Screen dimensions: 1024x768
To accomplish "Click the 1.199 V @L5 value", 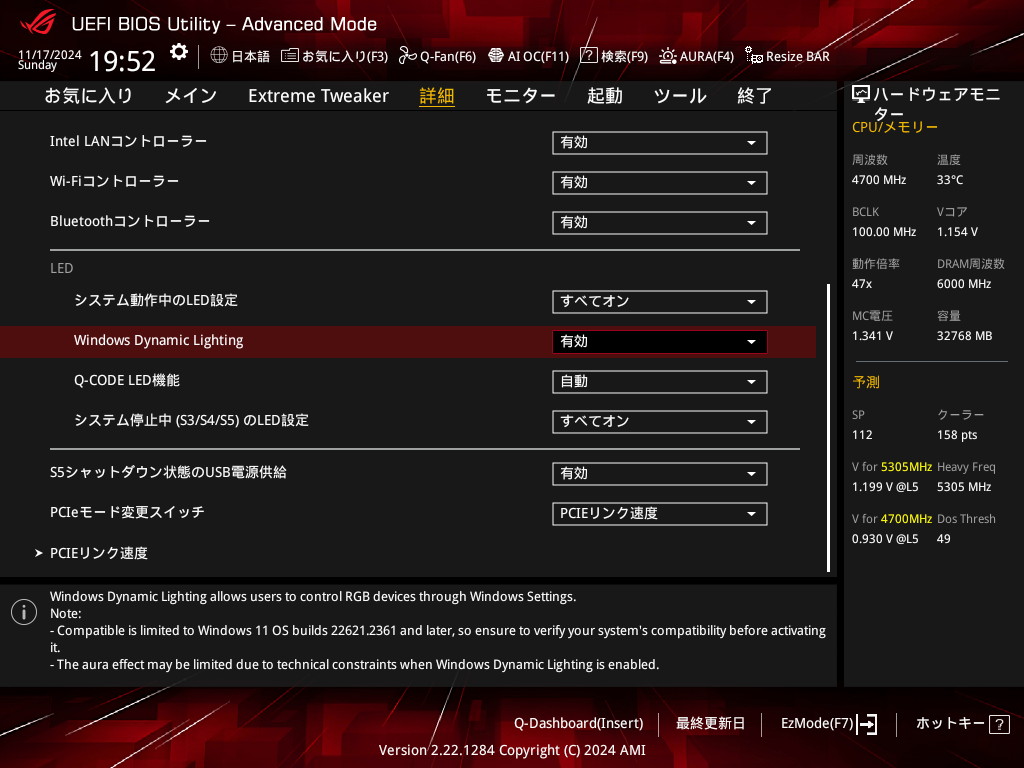I will coord(885,487).
